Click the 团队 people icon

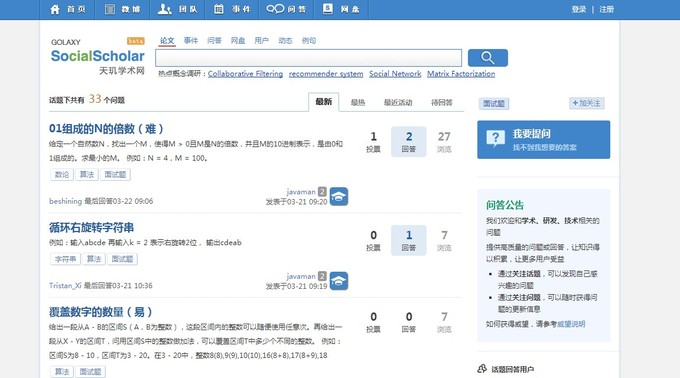pos(164,9)
